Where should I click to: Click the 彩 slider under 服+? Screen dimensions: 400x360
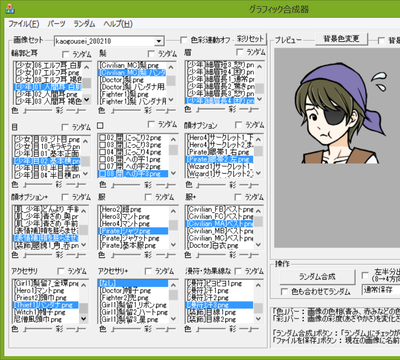click(250, 255)
